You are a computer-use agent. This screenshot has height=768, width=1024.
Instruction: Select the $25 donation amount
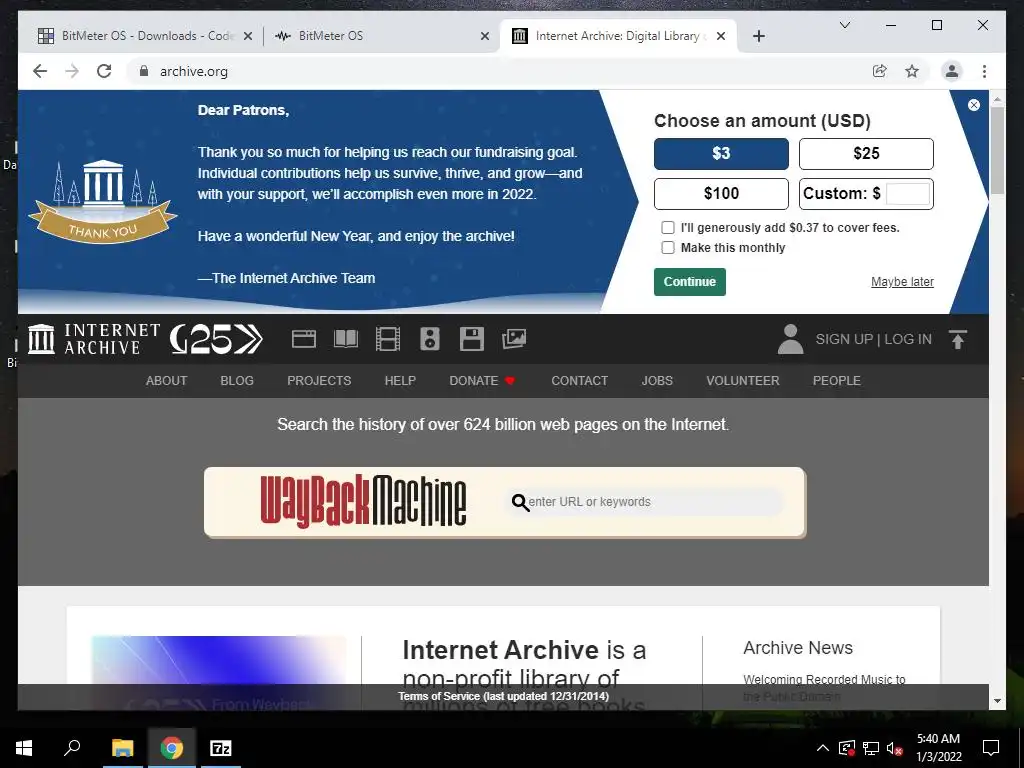click(866, 153)
